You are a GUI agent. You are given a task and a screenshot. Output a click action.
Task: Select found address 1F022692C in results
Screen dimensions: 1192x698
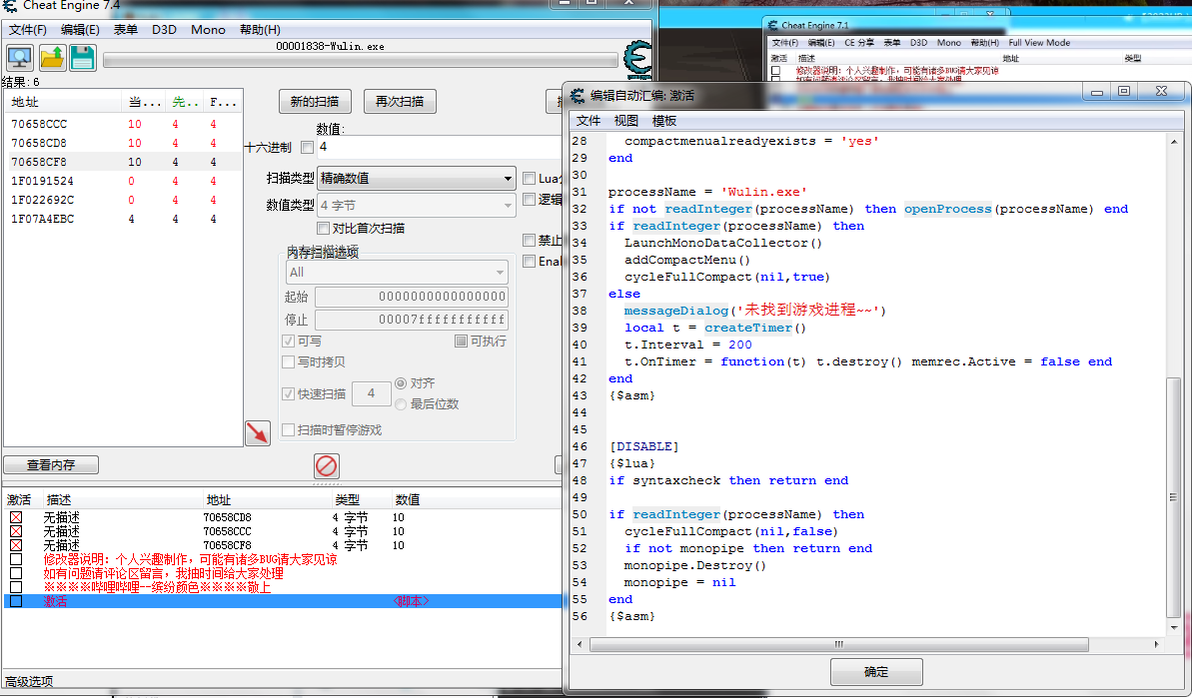tap(123, 200)
